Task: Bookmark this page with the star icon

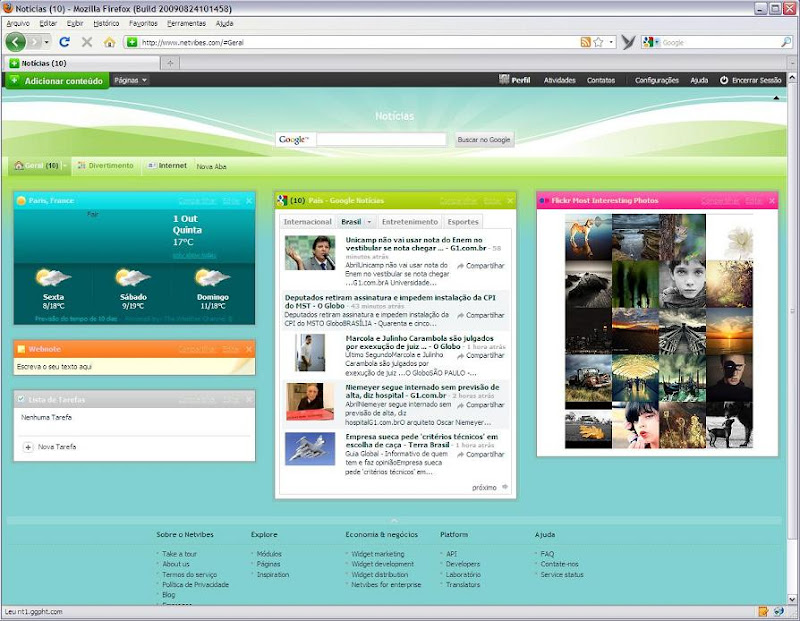Action: pyautogui.click(x=598, y=42)
